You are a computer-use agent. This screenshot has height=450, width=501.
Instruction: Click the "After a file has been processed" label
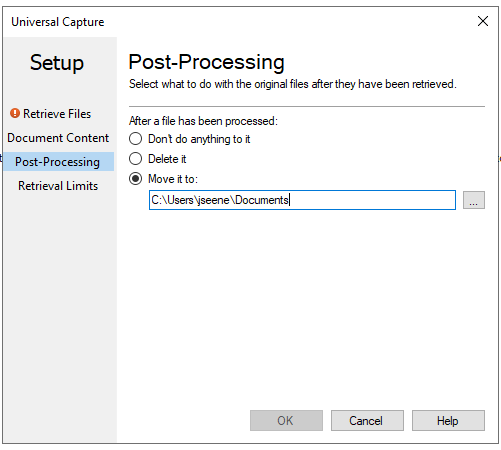pos(203,121)
